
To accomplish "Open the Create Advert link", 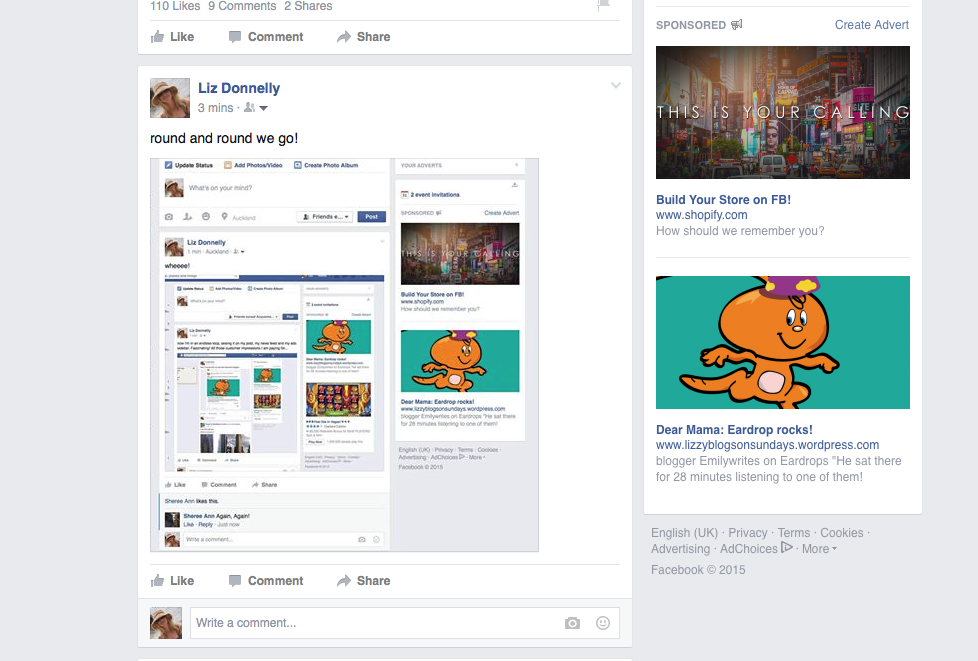I will pyautogui.click(x=871, y=25).
